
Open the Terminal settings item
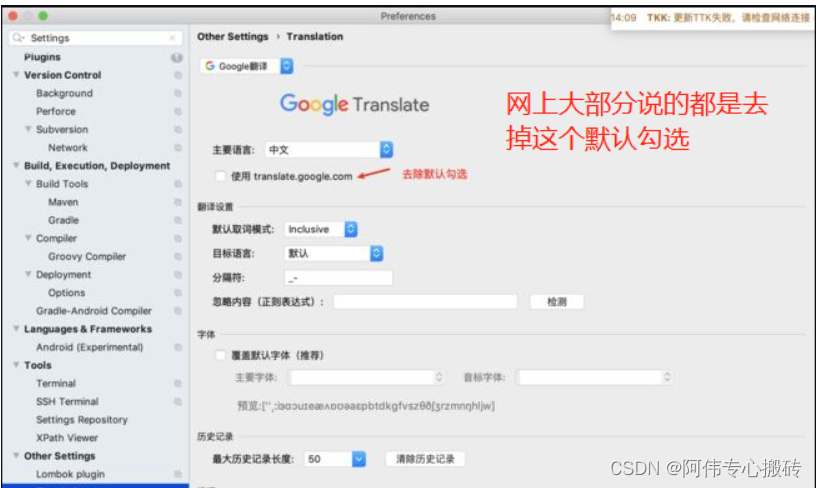click(56, 383)
